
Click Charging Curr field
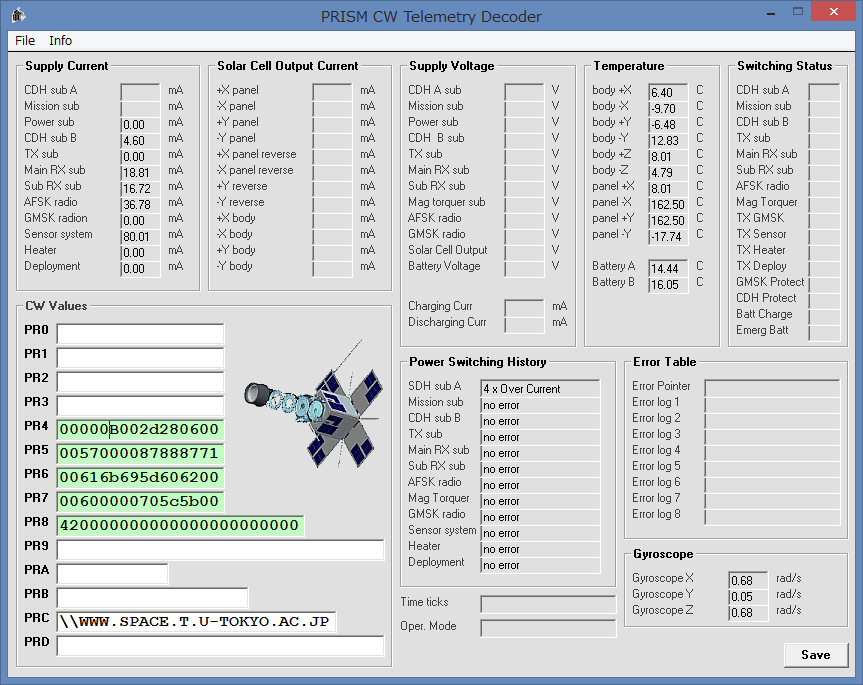click(x=524, y=308)
